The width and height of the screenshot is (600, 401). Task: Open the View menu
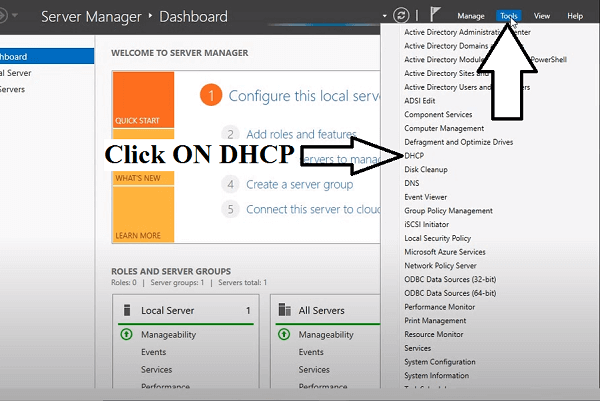click(x=542, y=16)
